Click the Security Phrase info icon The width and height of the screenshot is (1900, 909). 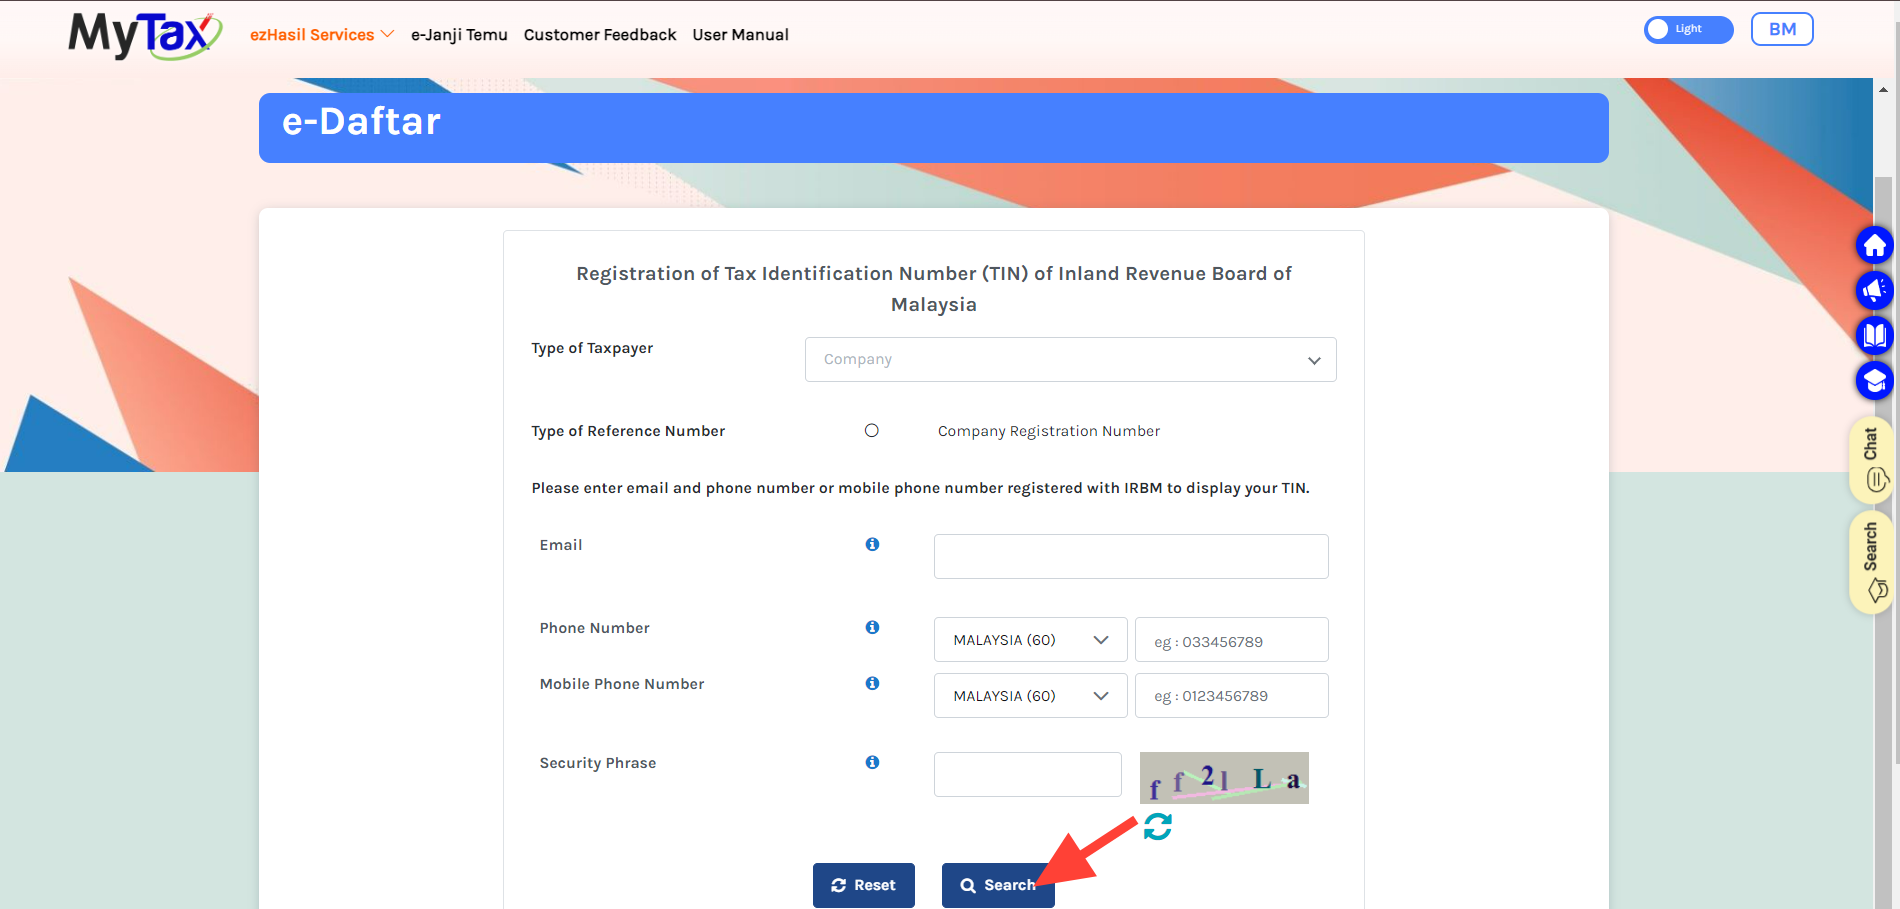tap(872, 762)
